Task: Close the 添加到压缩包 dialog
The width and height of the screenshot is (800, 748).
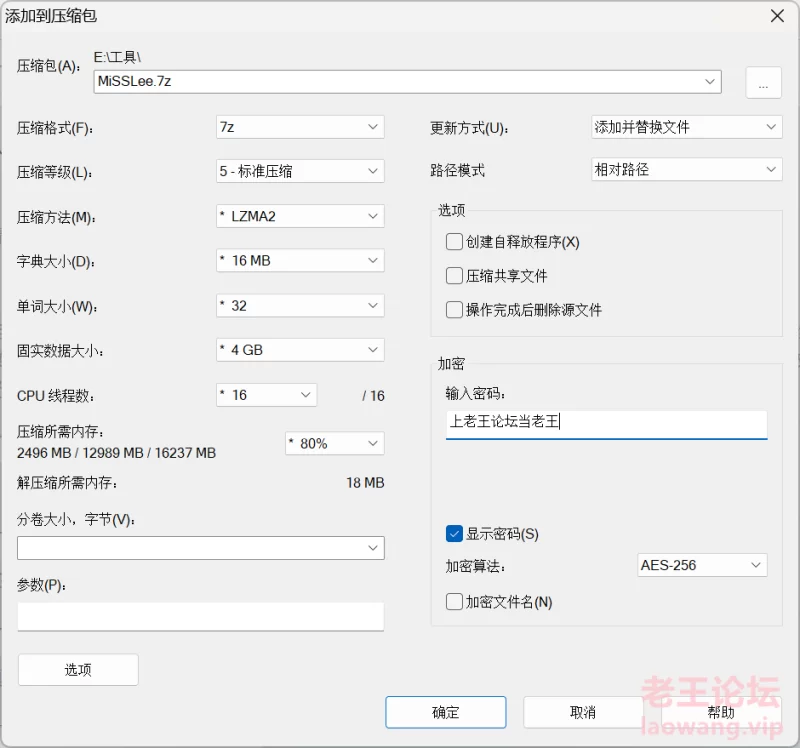Action: (777, 16)
